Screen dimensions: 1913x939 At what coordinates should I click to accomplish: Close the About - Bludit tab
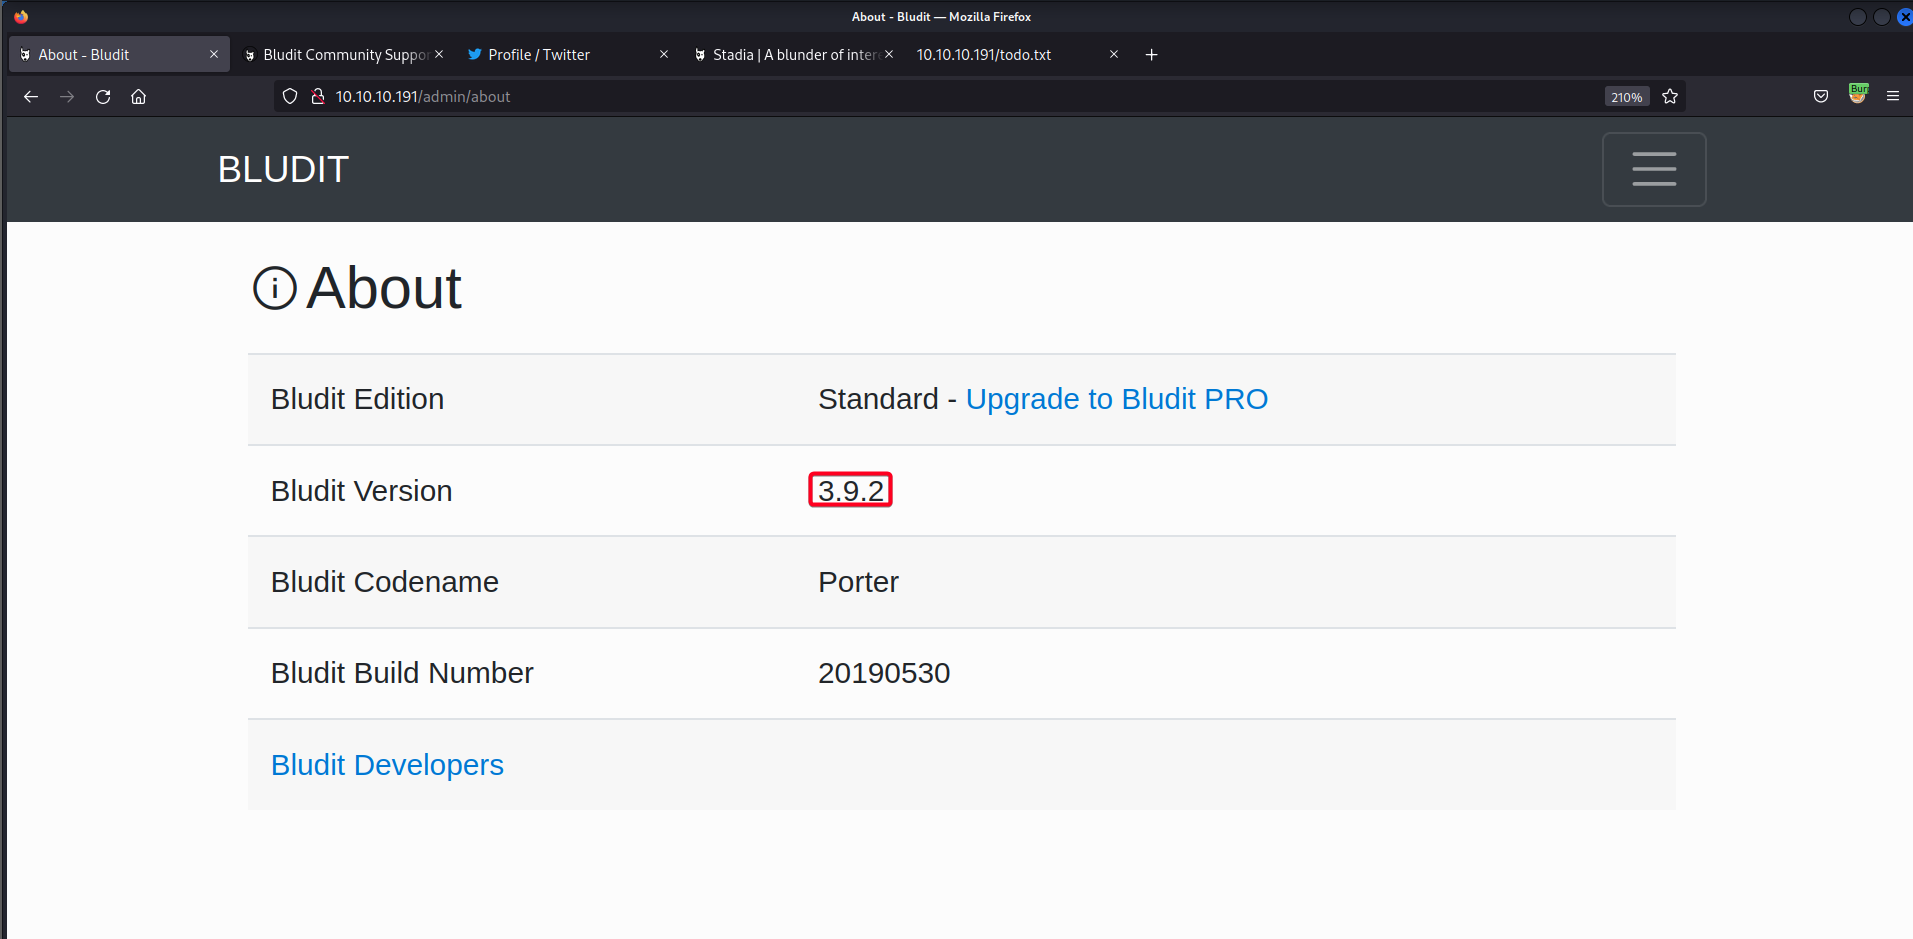pos(214,55)
